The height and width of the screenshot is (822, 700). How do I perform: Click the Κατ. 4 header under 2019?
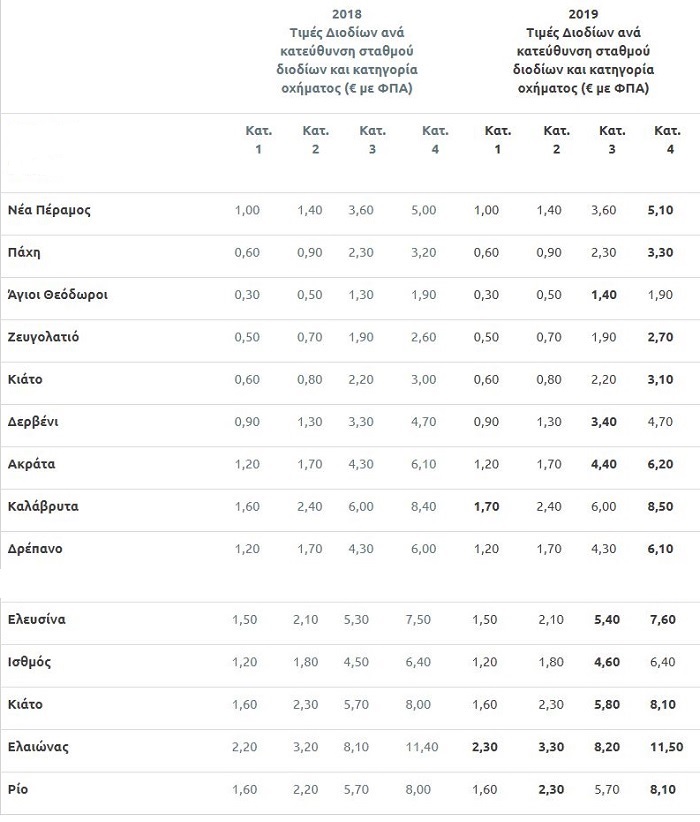[x=666, y=140]
